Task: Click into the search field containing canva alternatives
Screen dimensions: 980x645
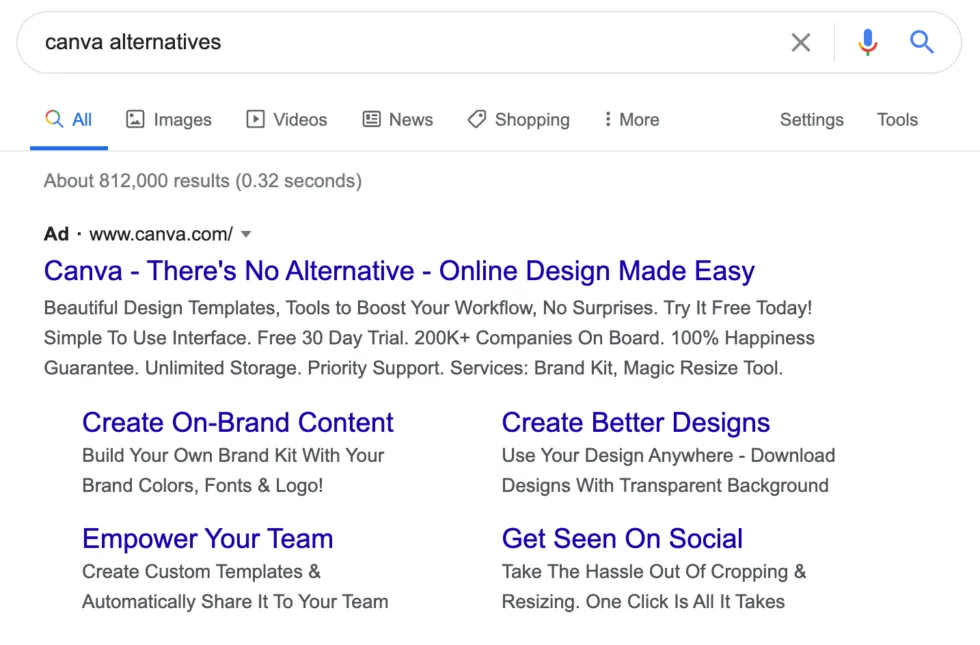Action: (400, 42)
